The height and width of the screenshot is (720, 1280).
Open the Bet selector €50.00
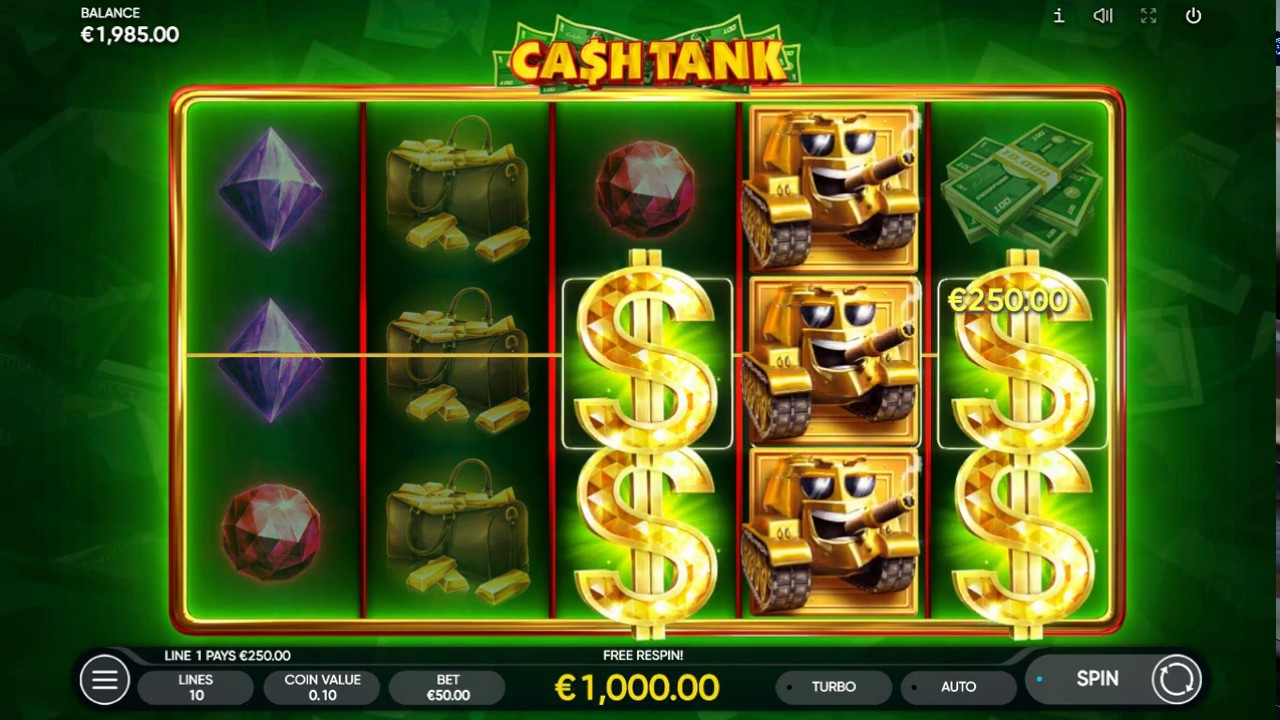pyautogui.click(x=448, y=687)
